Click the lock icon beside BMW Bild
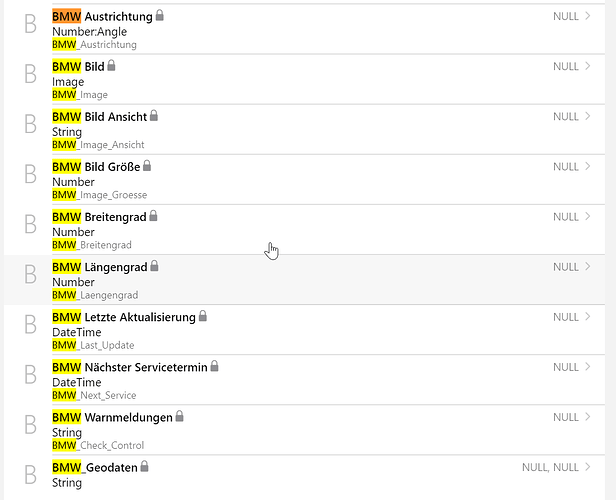This screenshot has width=616, height=500. pyautogui.click(x=111, y=66)
